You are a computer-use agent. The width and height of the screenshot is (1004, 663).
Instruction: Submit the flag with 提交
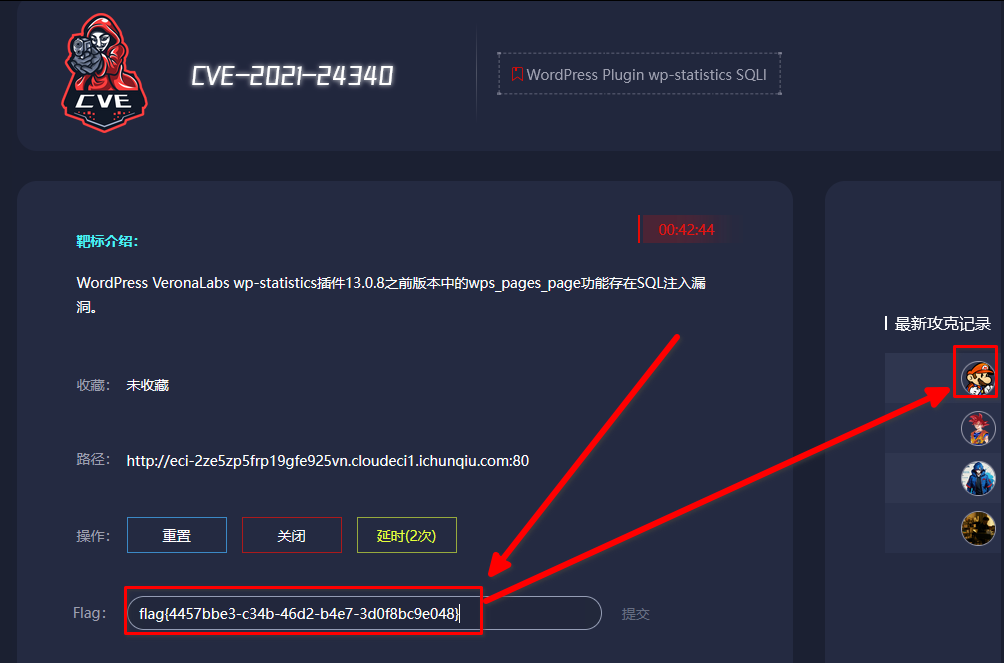tap(635, 614)
